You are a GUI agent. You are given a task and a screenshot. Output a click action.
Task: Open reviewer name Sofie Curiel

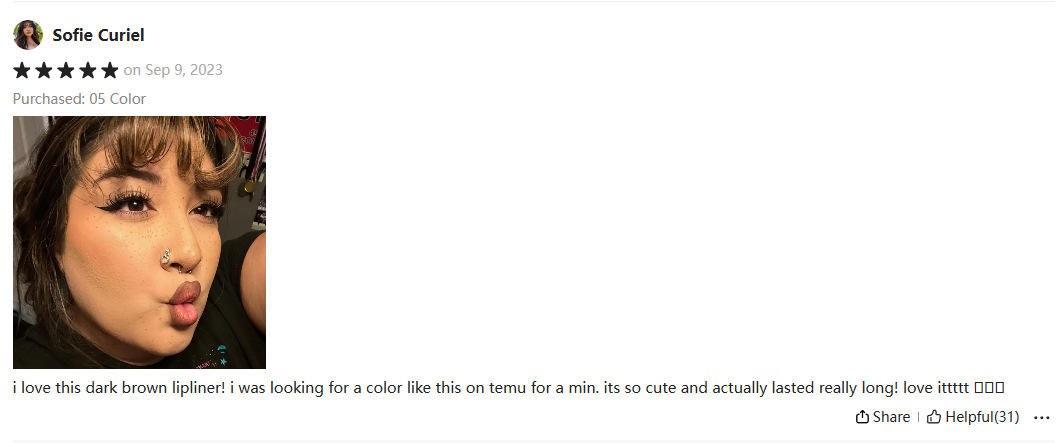click(x=98, y=36)
